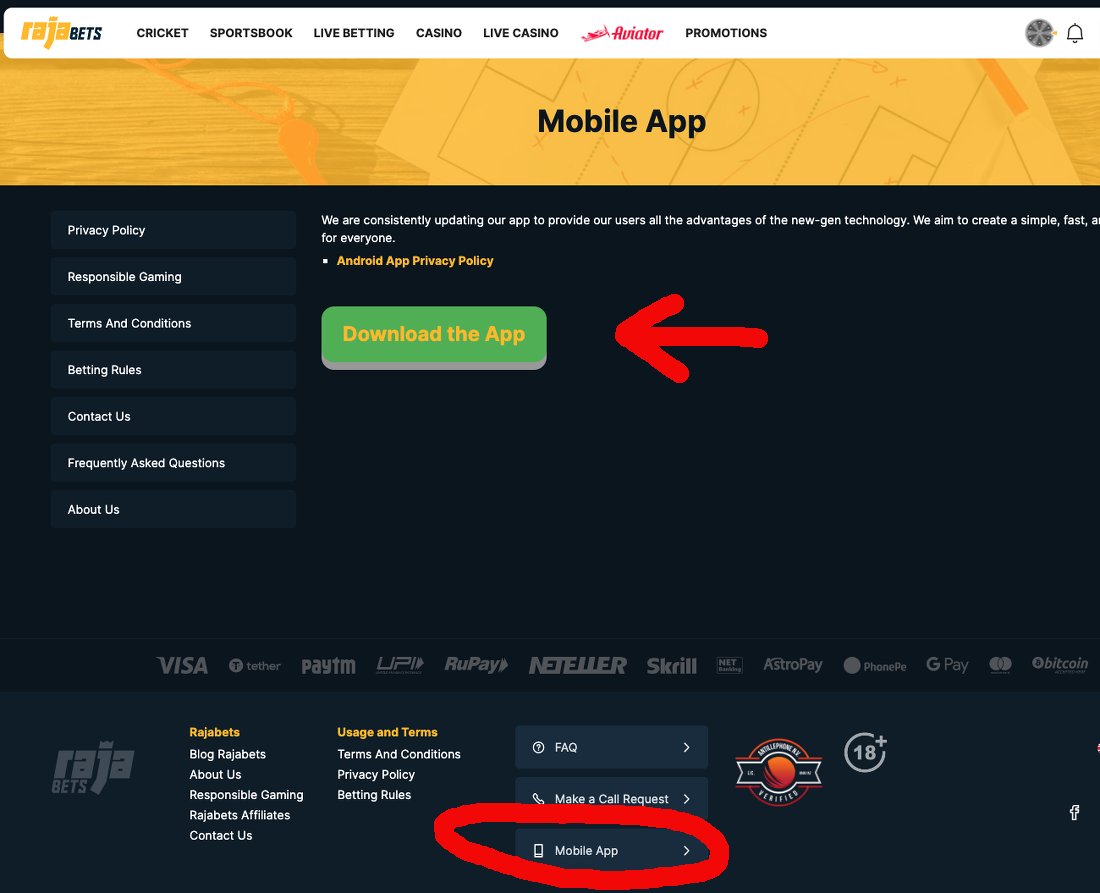
Task: Click the G Pay payment logo
Action: click(947, 664)
